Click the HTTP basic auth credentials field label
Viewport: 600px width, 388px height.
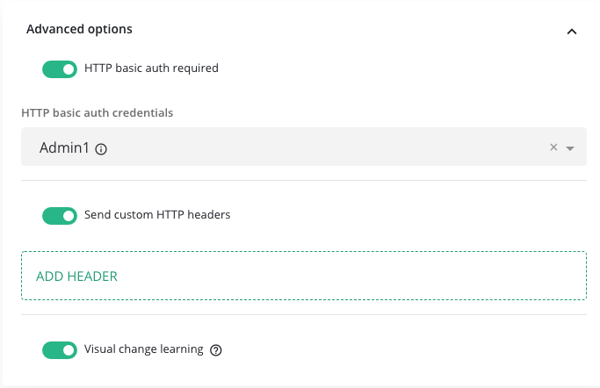(x=97, y=113)
